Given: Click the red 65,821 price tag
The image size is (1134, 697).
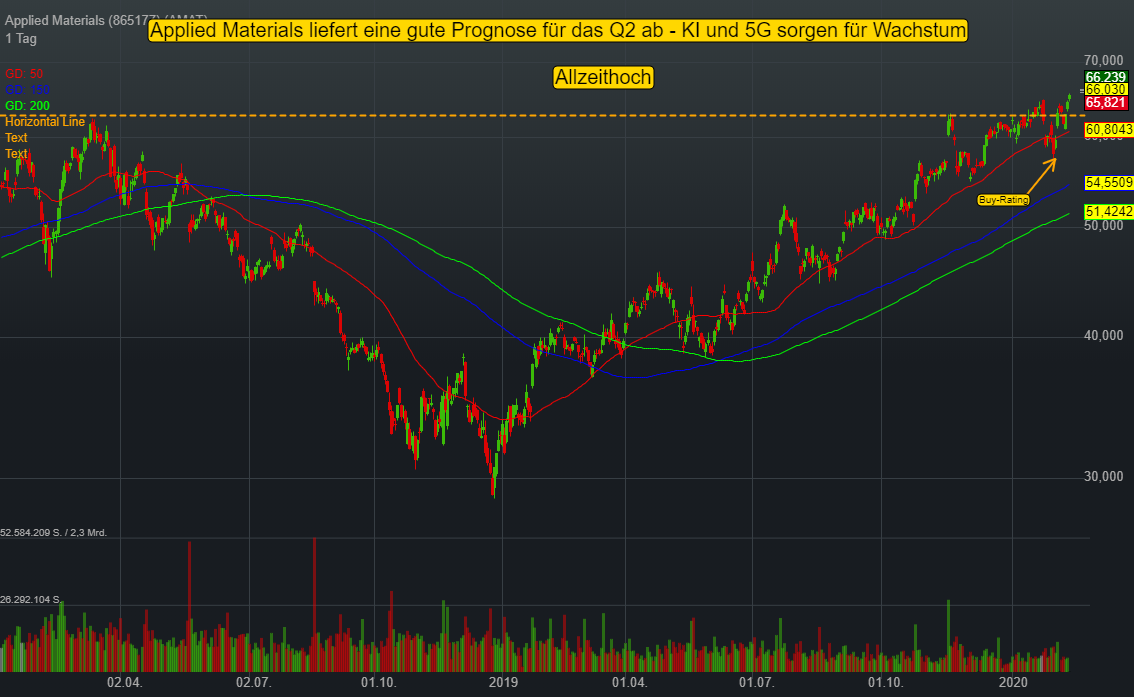Looking at the screenshot, I should [x=1106, y=103].
